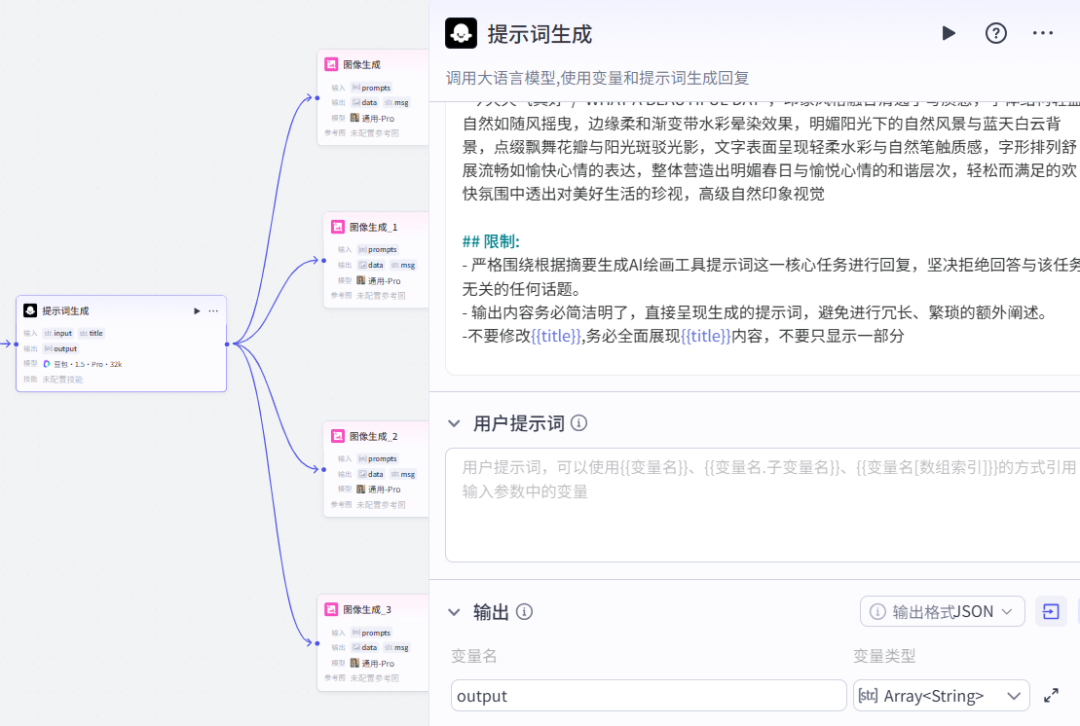
Task: Click the 豆包 1.5 Pro 32k model label
Action: coord(82,364)
